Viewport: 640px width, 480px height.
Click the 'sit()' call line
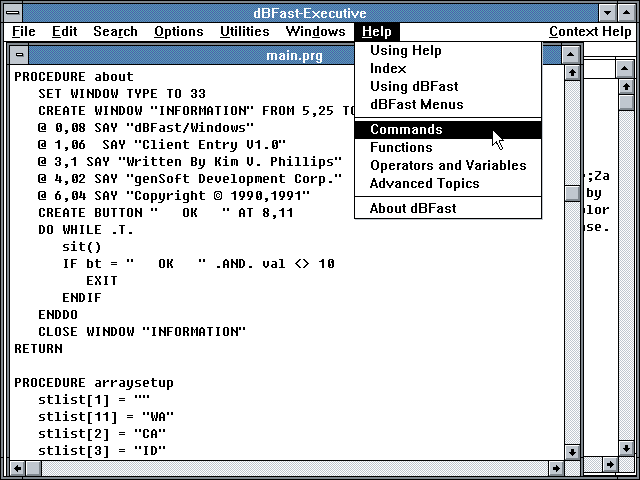(x=82, y=247)
